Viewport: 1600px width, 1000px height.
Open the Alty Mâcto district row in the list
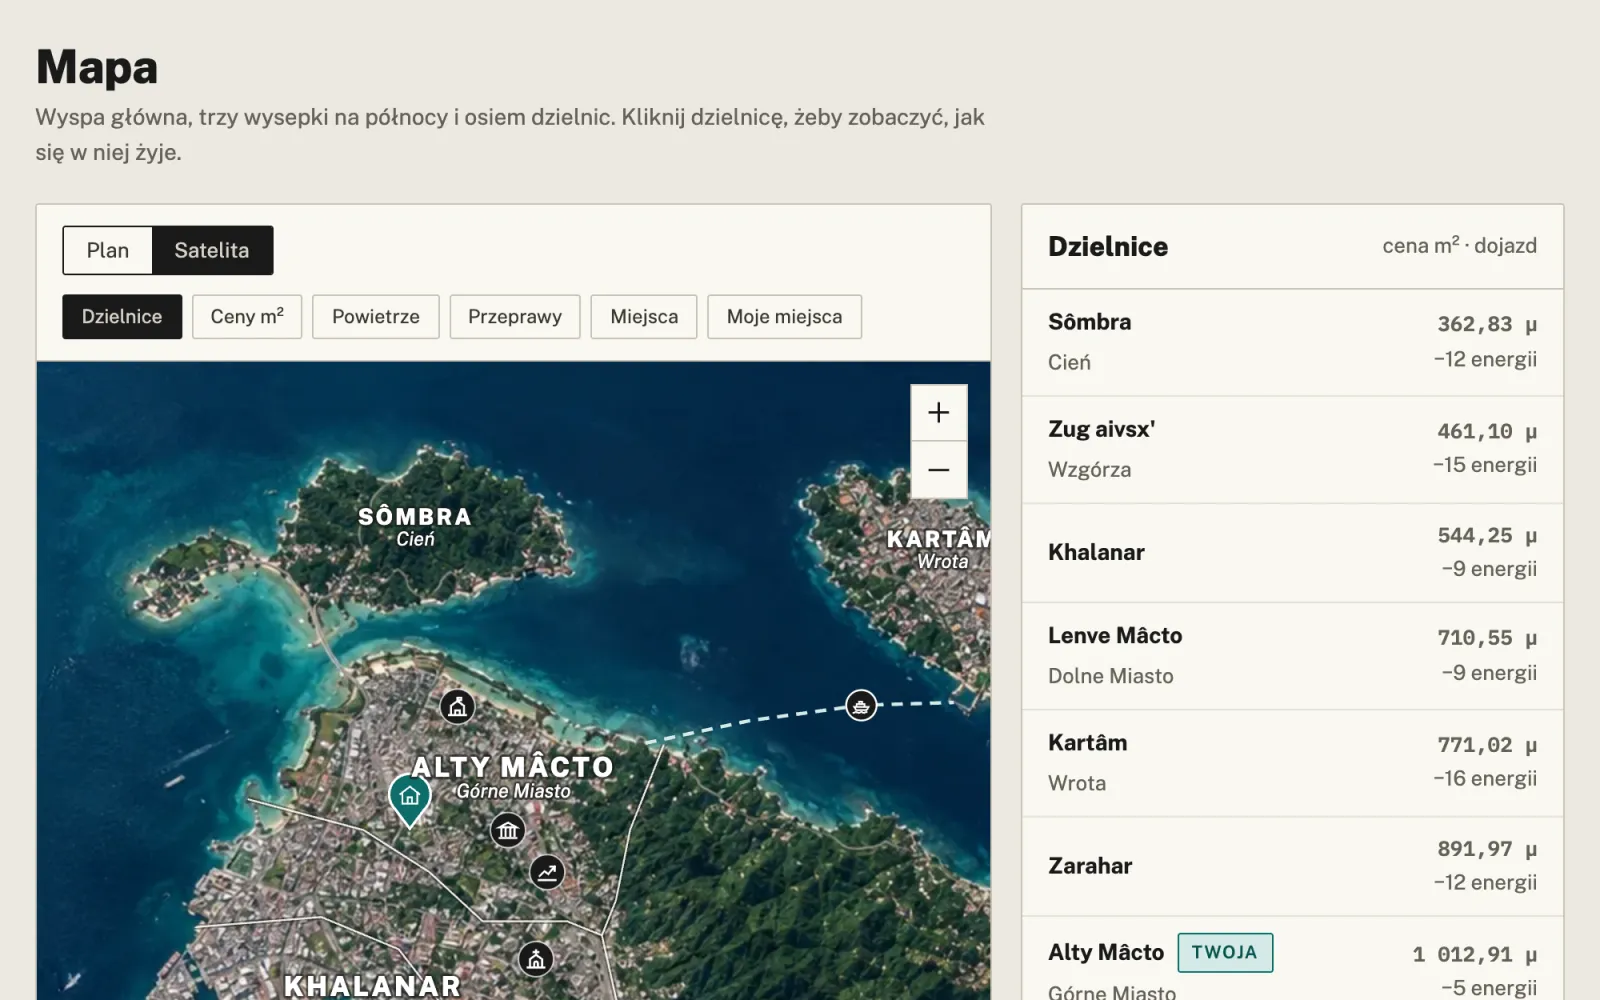(1292, 959)
